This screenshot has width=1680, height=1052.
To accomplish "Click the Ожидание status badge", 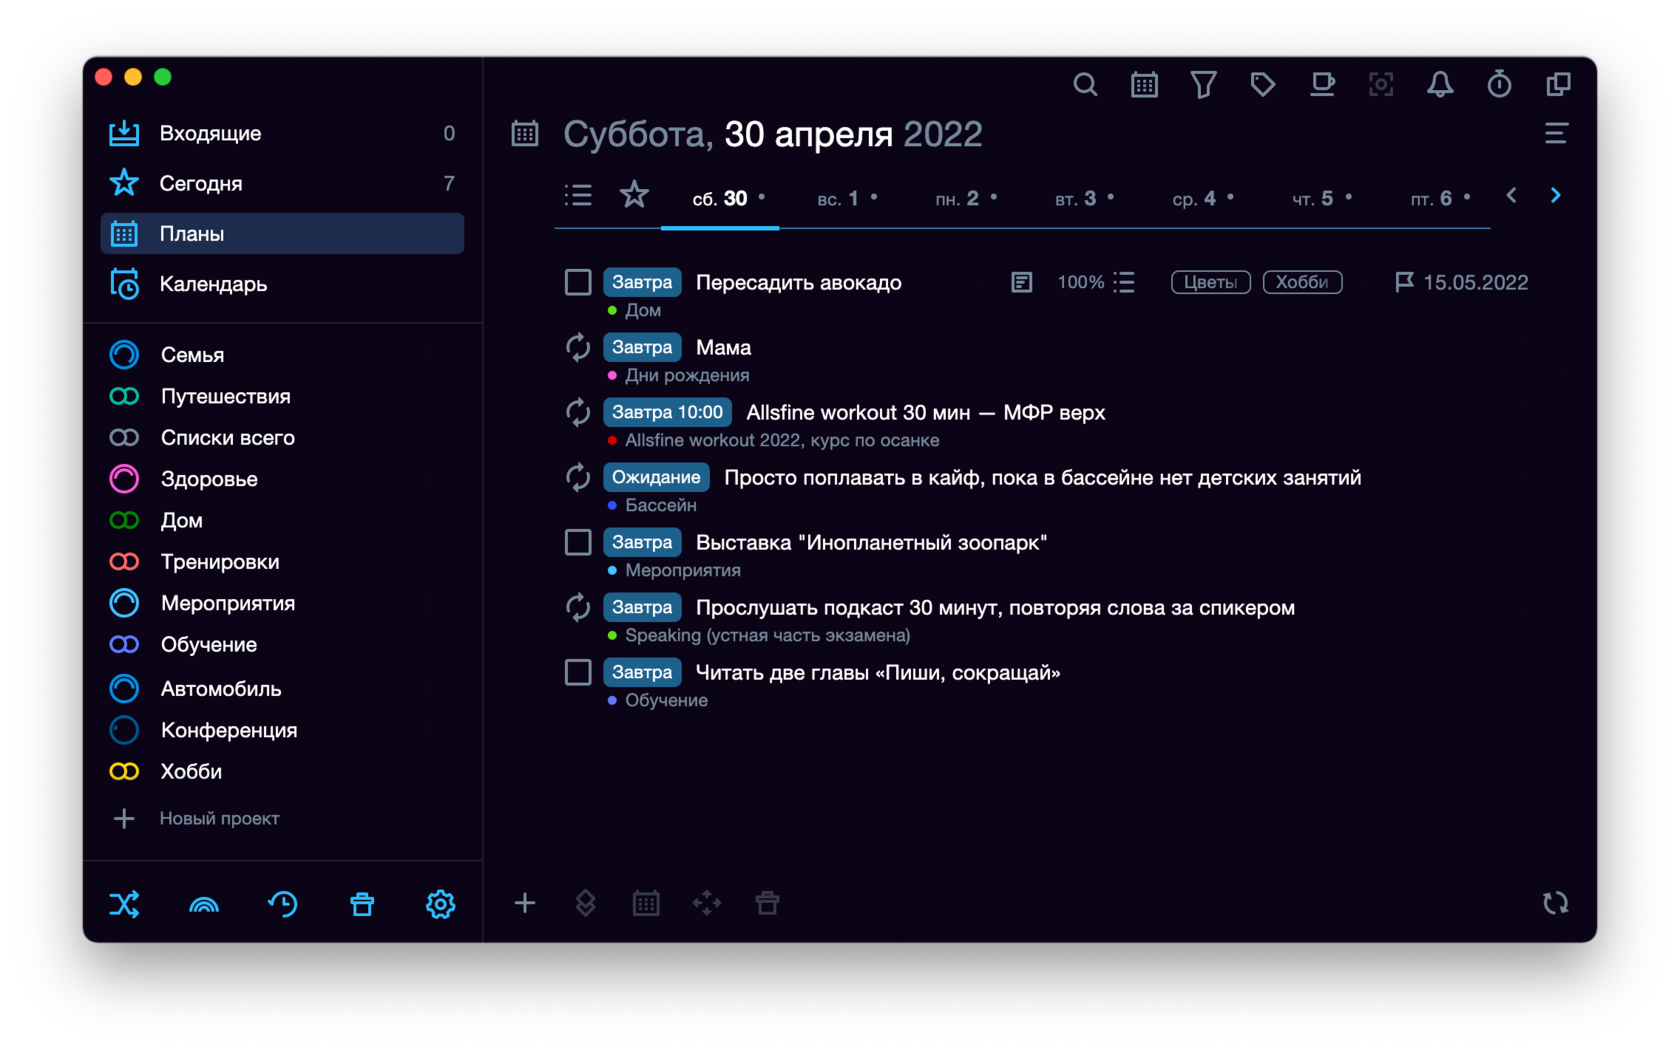I will point(656,477).
